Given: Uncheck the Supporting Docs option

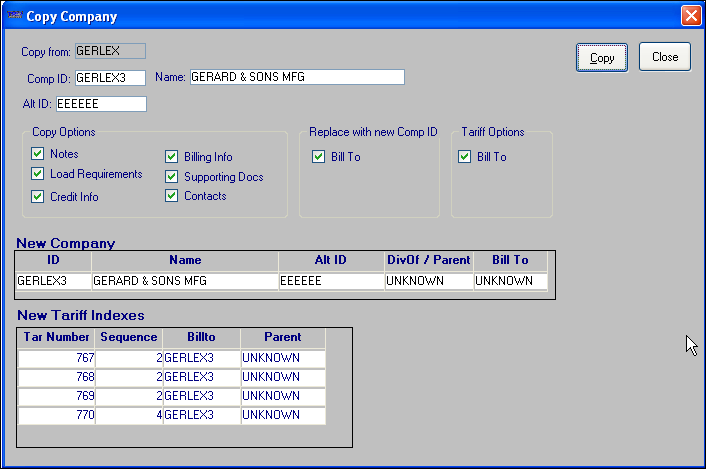Looking at the screenshot, I should [x=172, y=177].
